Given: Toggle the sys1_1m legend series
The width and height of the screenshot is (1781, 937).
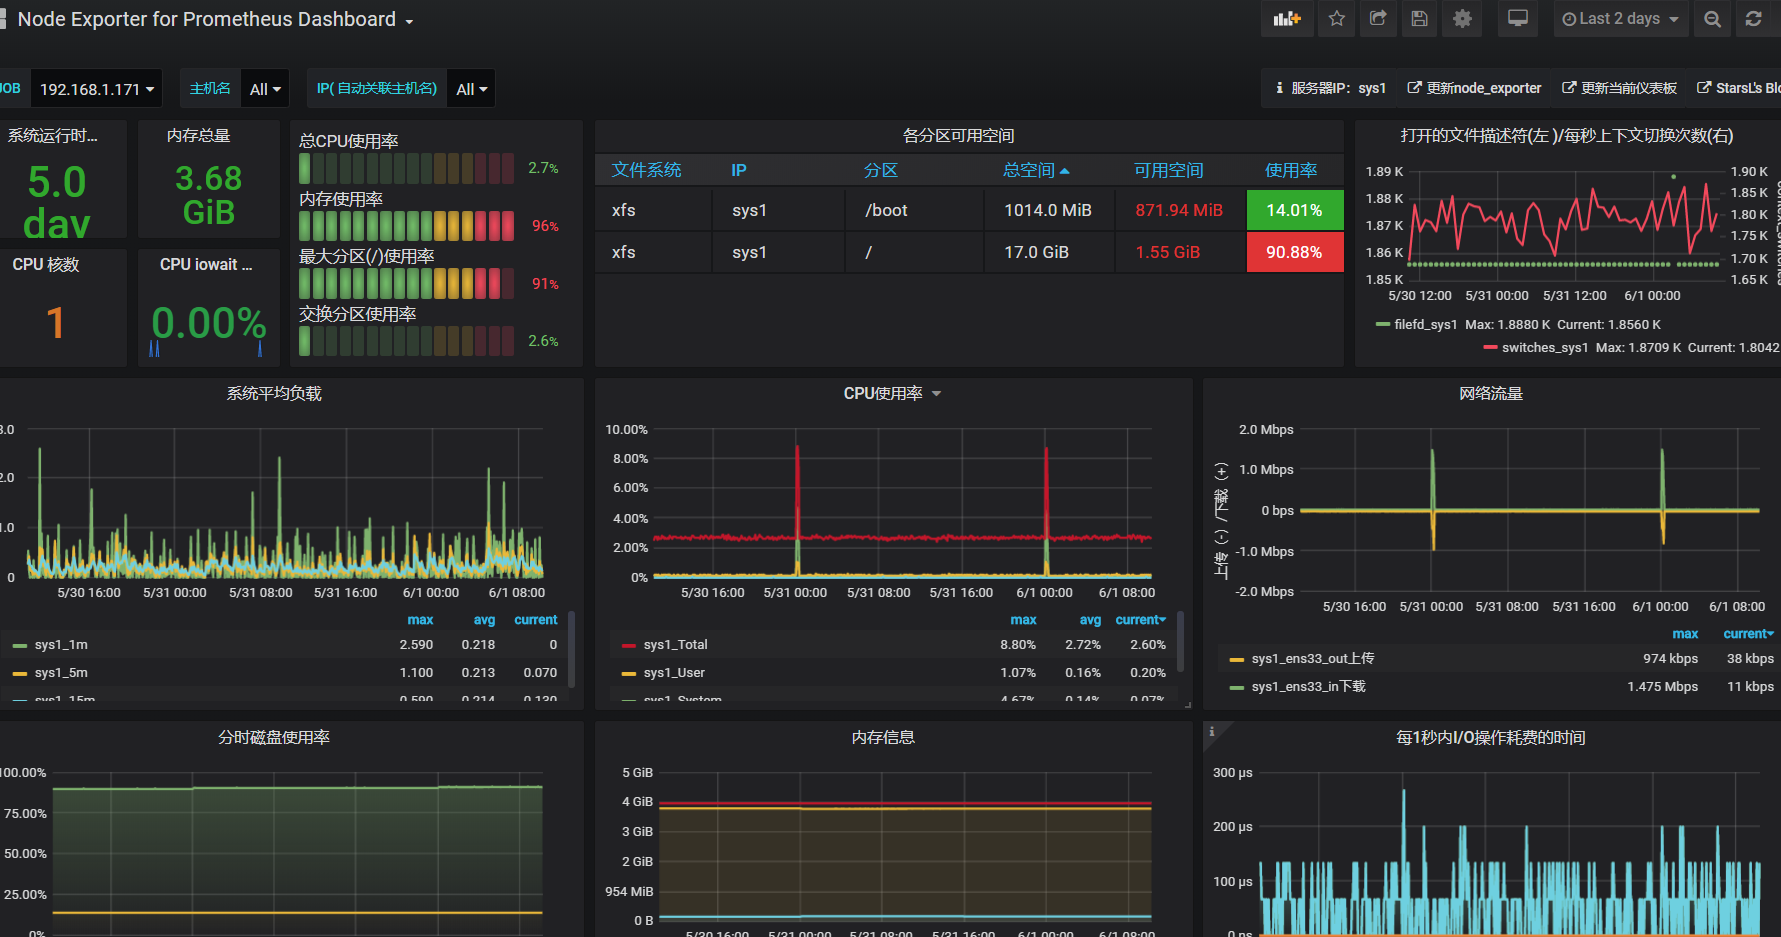Looking at the screenshot, I should pyautogui.click(x=61, y=645).
